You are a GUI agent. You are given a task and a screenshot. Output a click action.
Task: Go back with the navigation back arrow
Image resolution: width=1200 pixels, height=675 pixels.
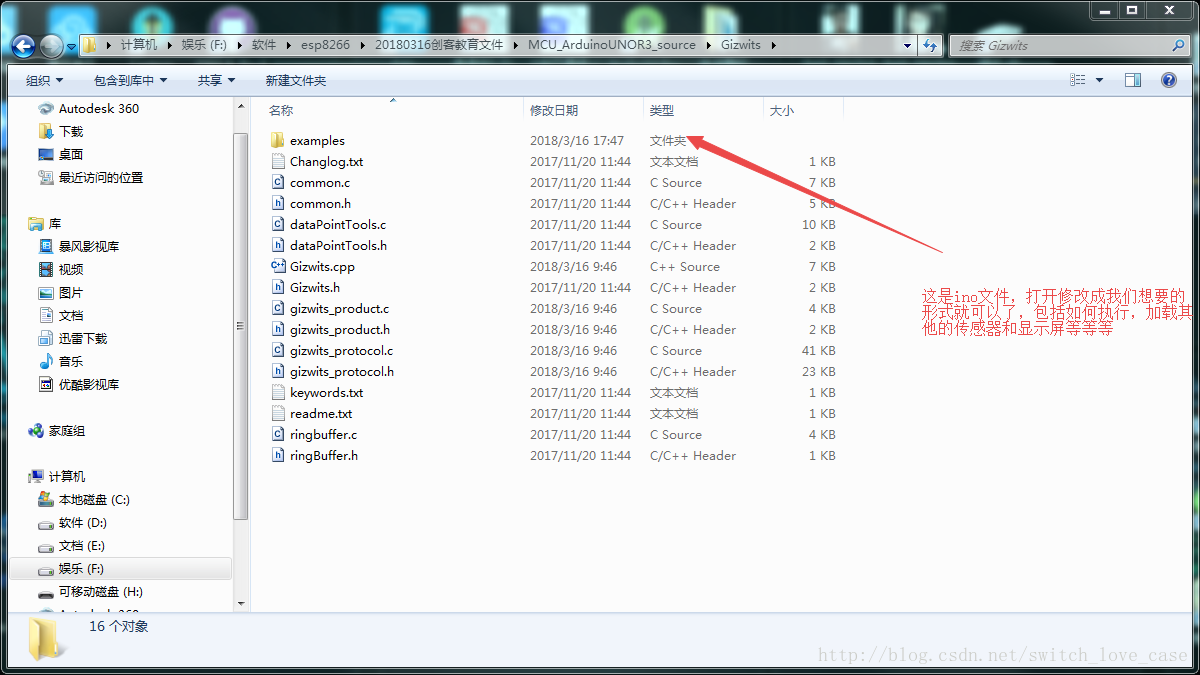click(x=24, y=45)
